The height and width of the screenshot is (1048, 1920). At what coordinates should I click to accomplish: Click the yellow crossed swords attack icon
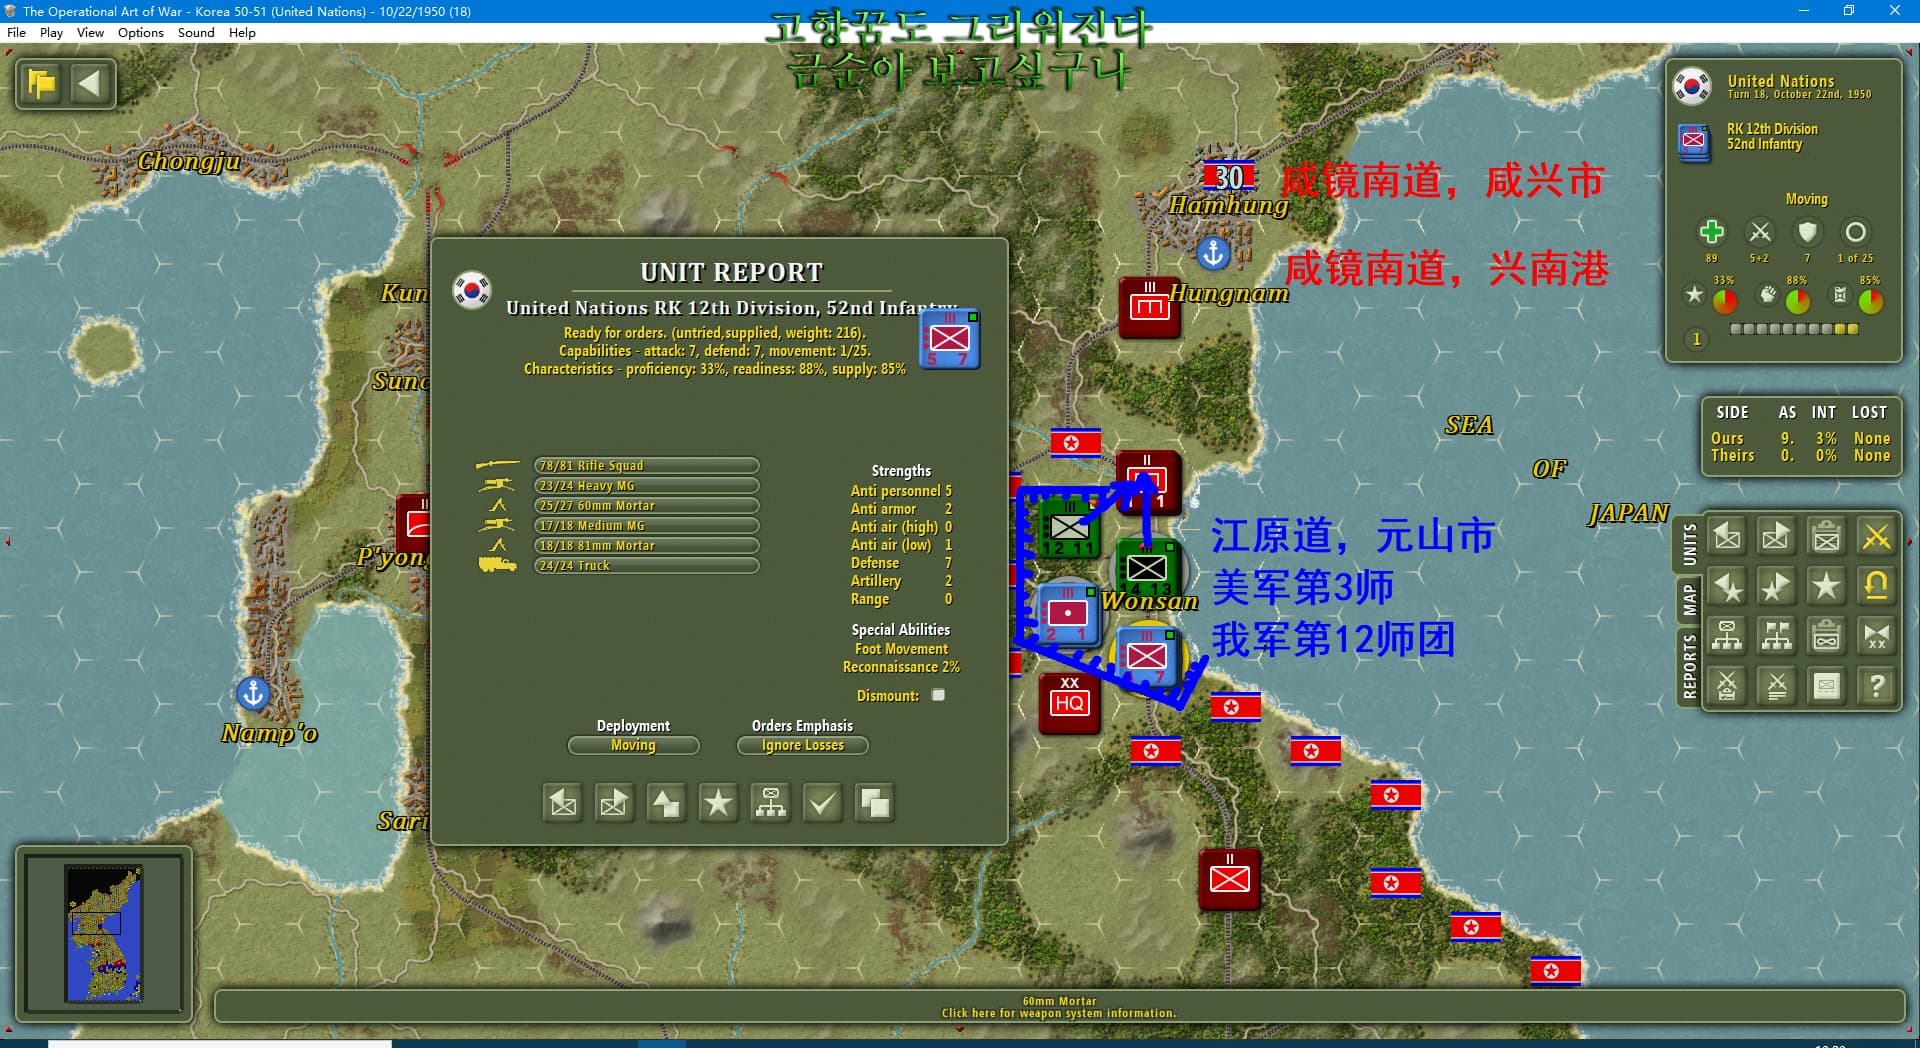pyautogui.click(x=1876, y=537)
